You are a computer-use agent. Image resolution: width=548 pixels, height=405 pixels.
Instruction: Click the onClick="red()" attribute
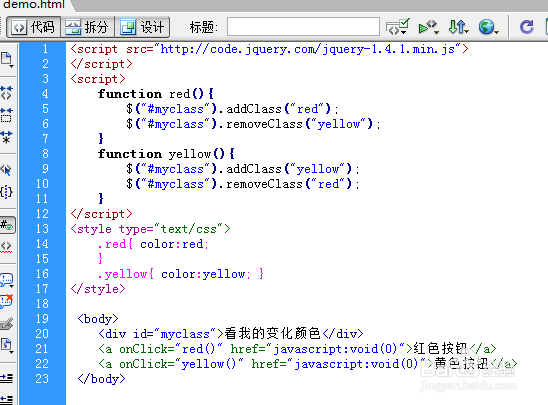pyautogui.click(x=171, y=349)
